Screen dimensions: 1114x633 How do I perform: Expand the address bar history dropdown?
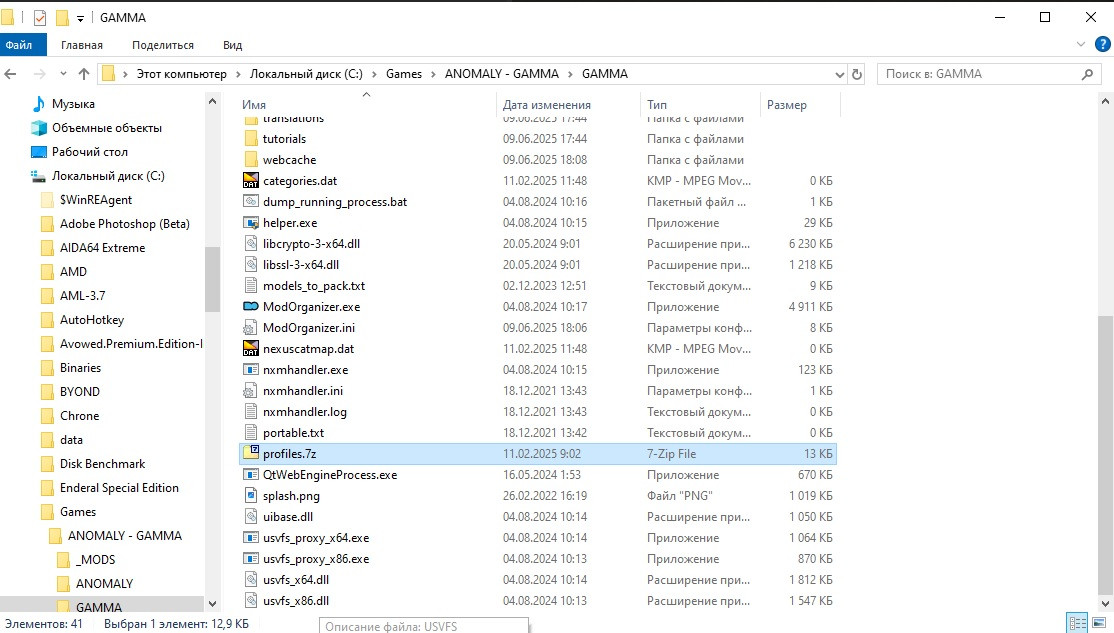tap(839, 74)
